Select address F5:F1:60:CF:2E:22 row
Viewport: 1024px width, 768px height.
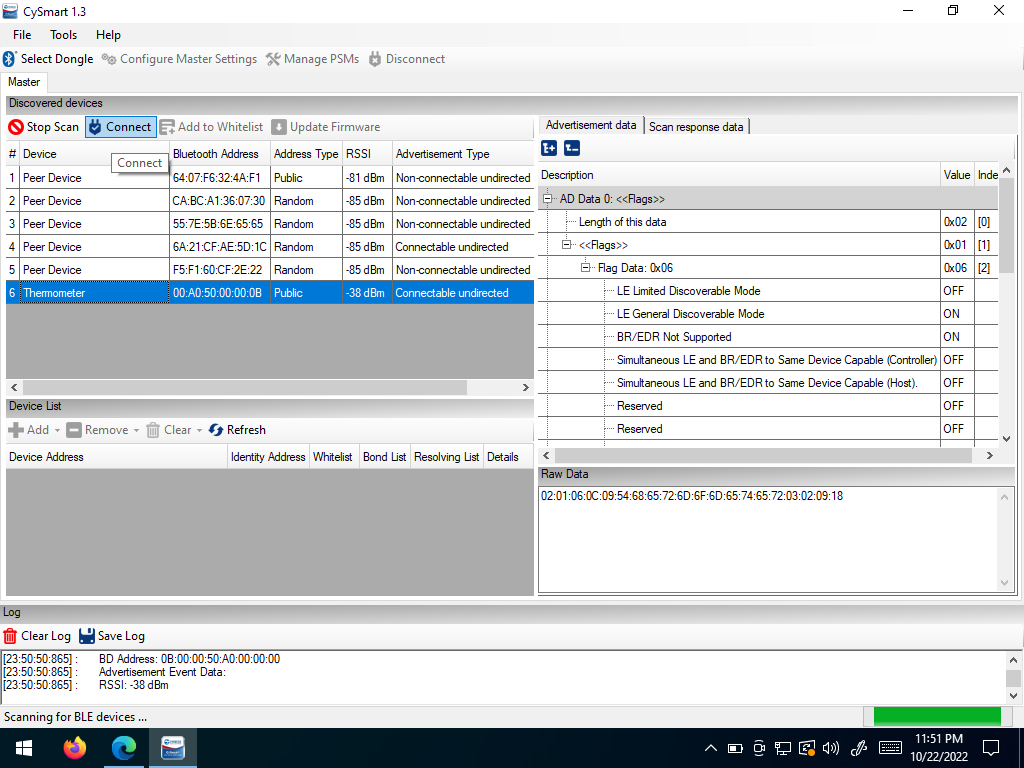click(270, 270)
